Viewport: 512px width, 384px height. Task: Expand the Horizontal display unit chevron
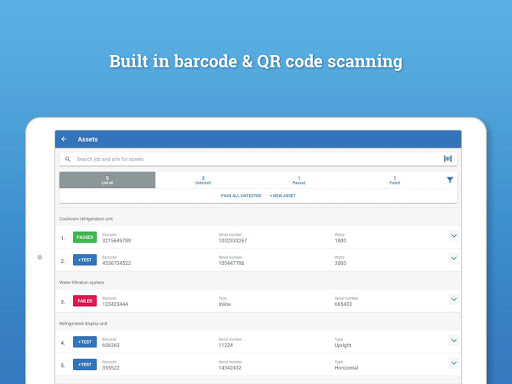coord(454,363)
